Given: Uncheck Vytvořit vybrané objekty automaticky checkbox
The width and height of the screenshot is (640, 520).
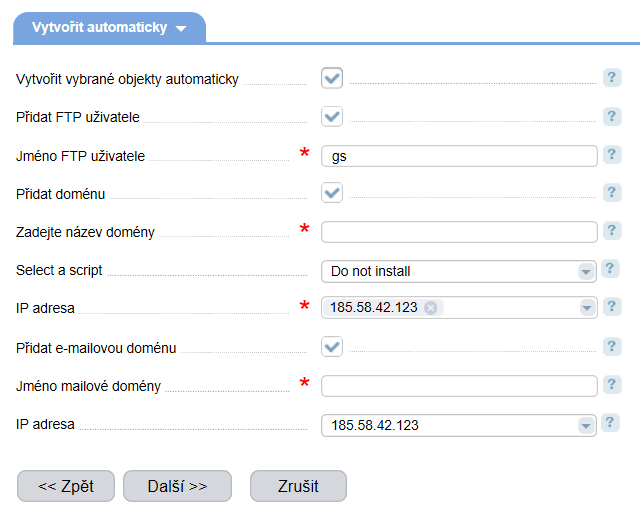Looking at the screenshot, I should point(332,78).
